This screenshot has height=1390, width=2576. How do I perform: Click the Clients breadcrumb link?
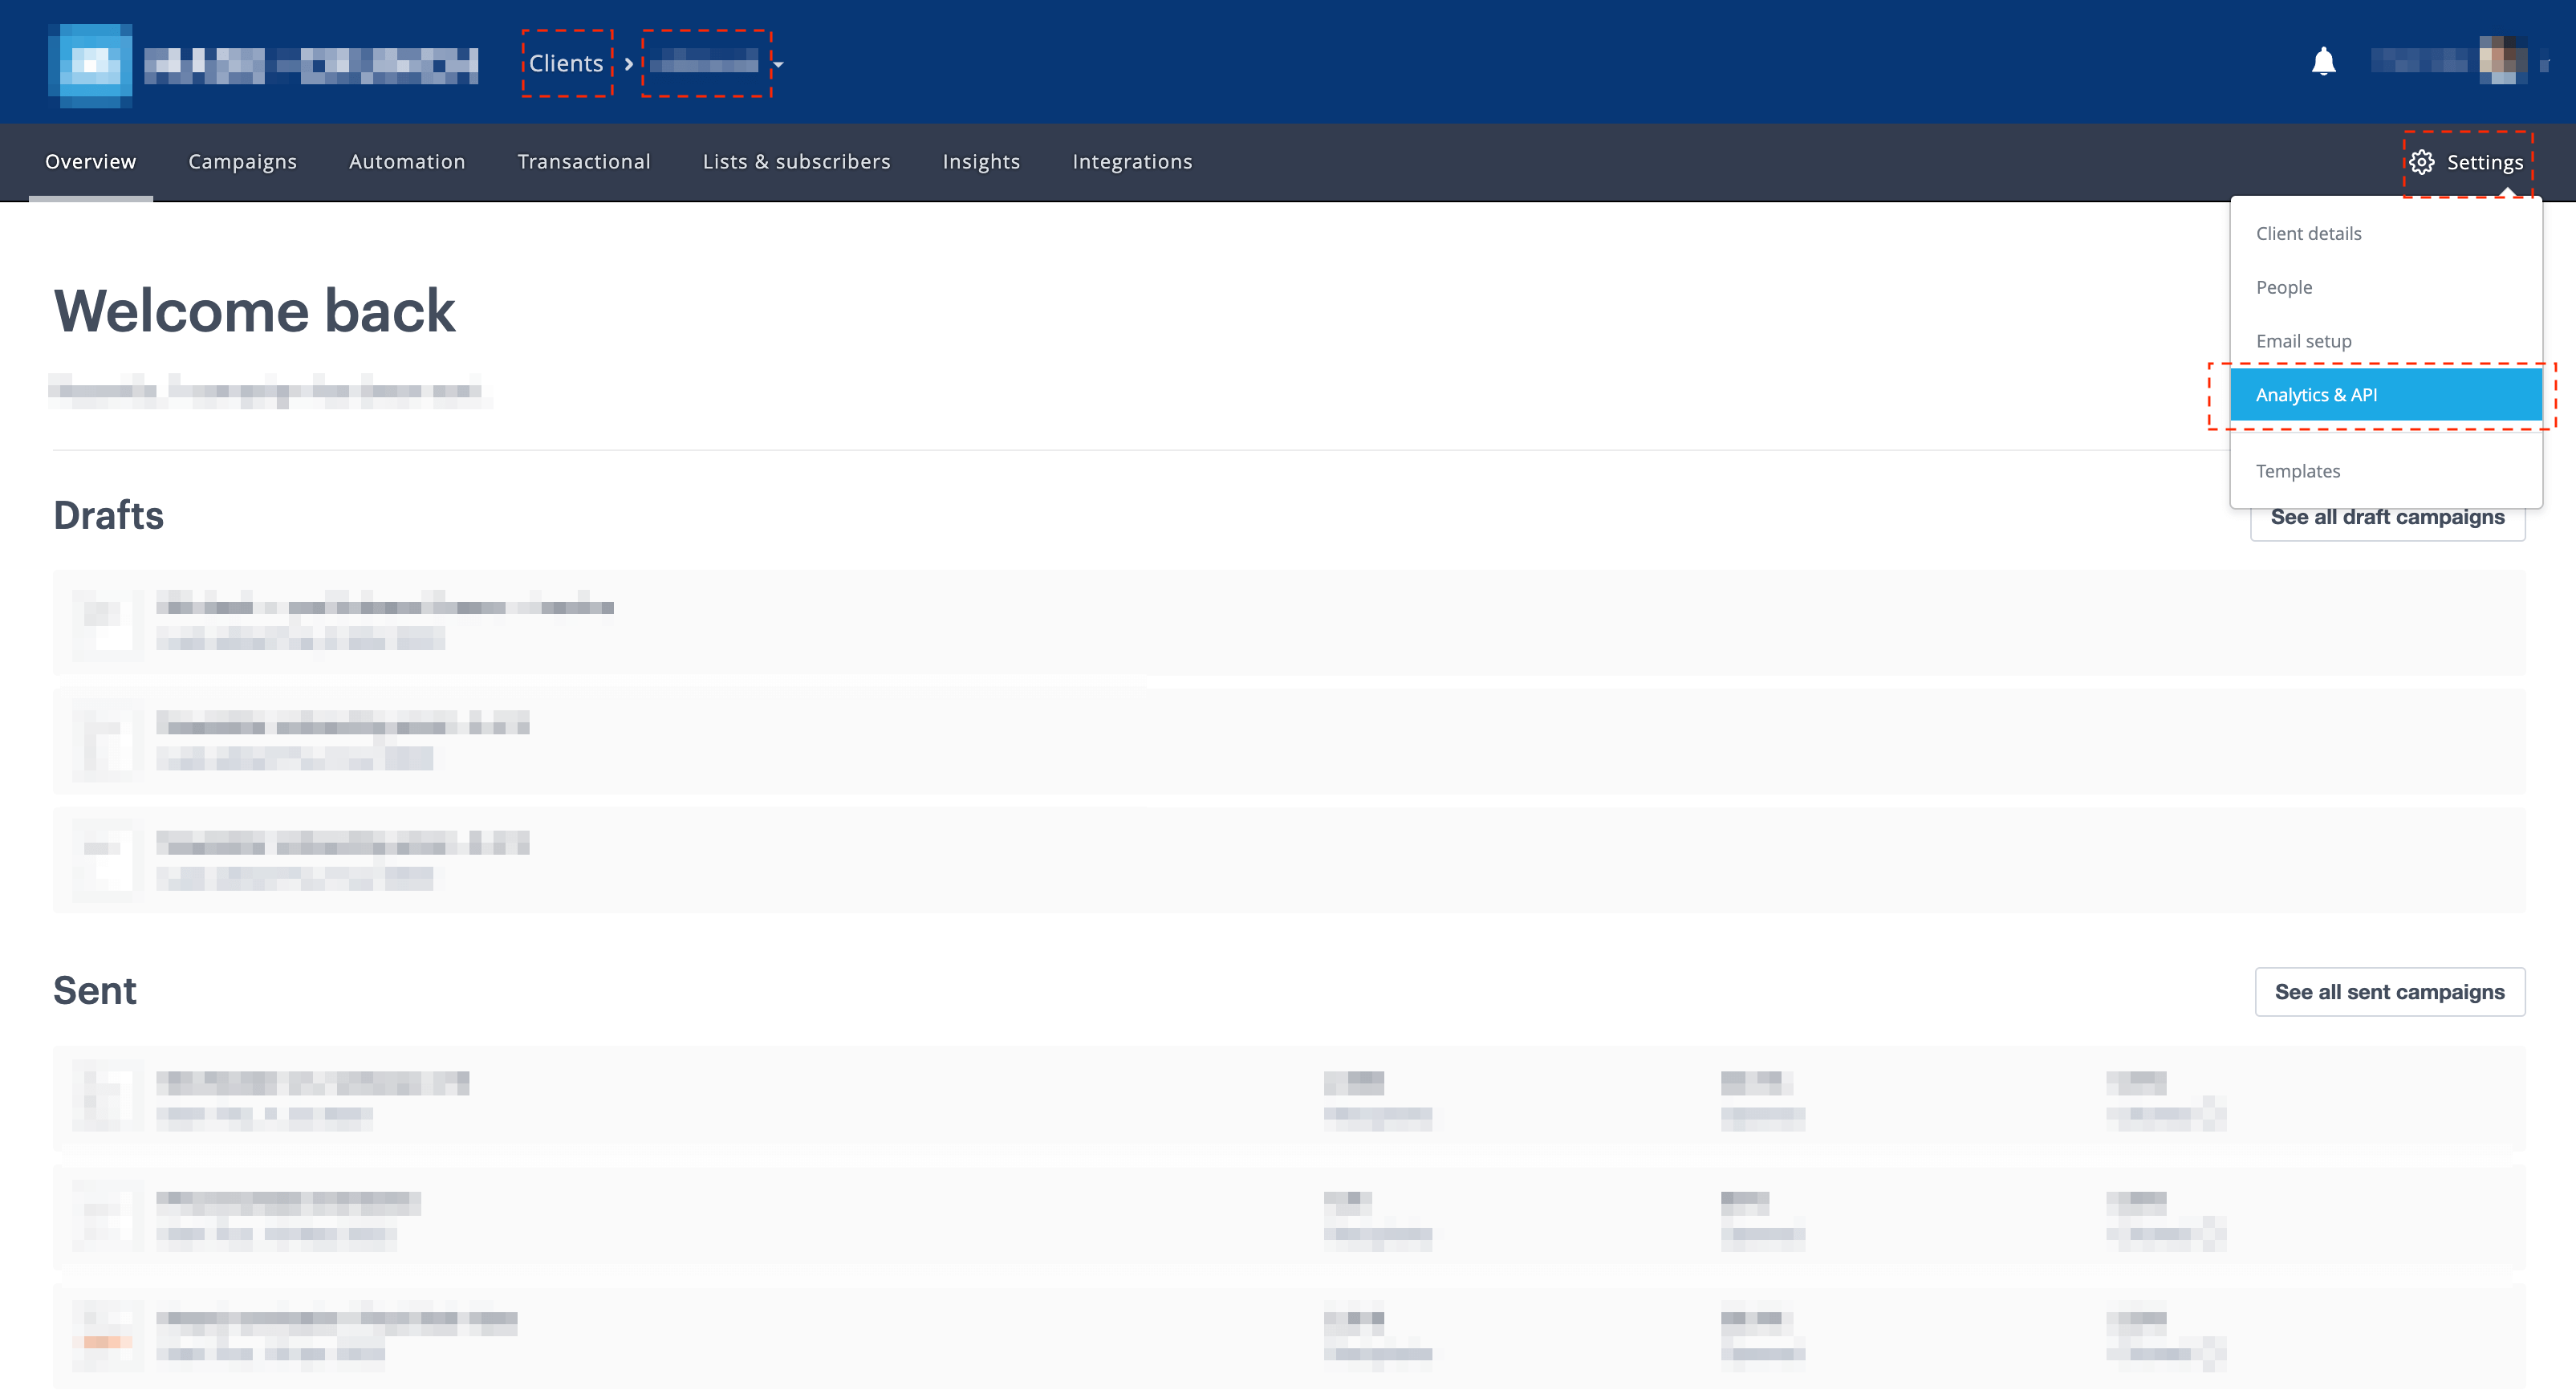[x=566, y=63]
